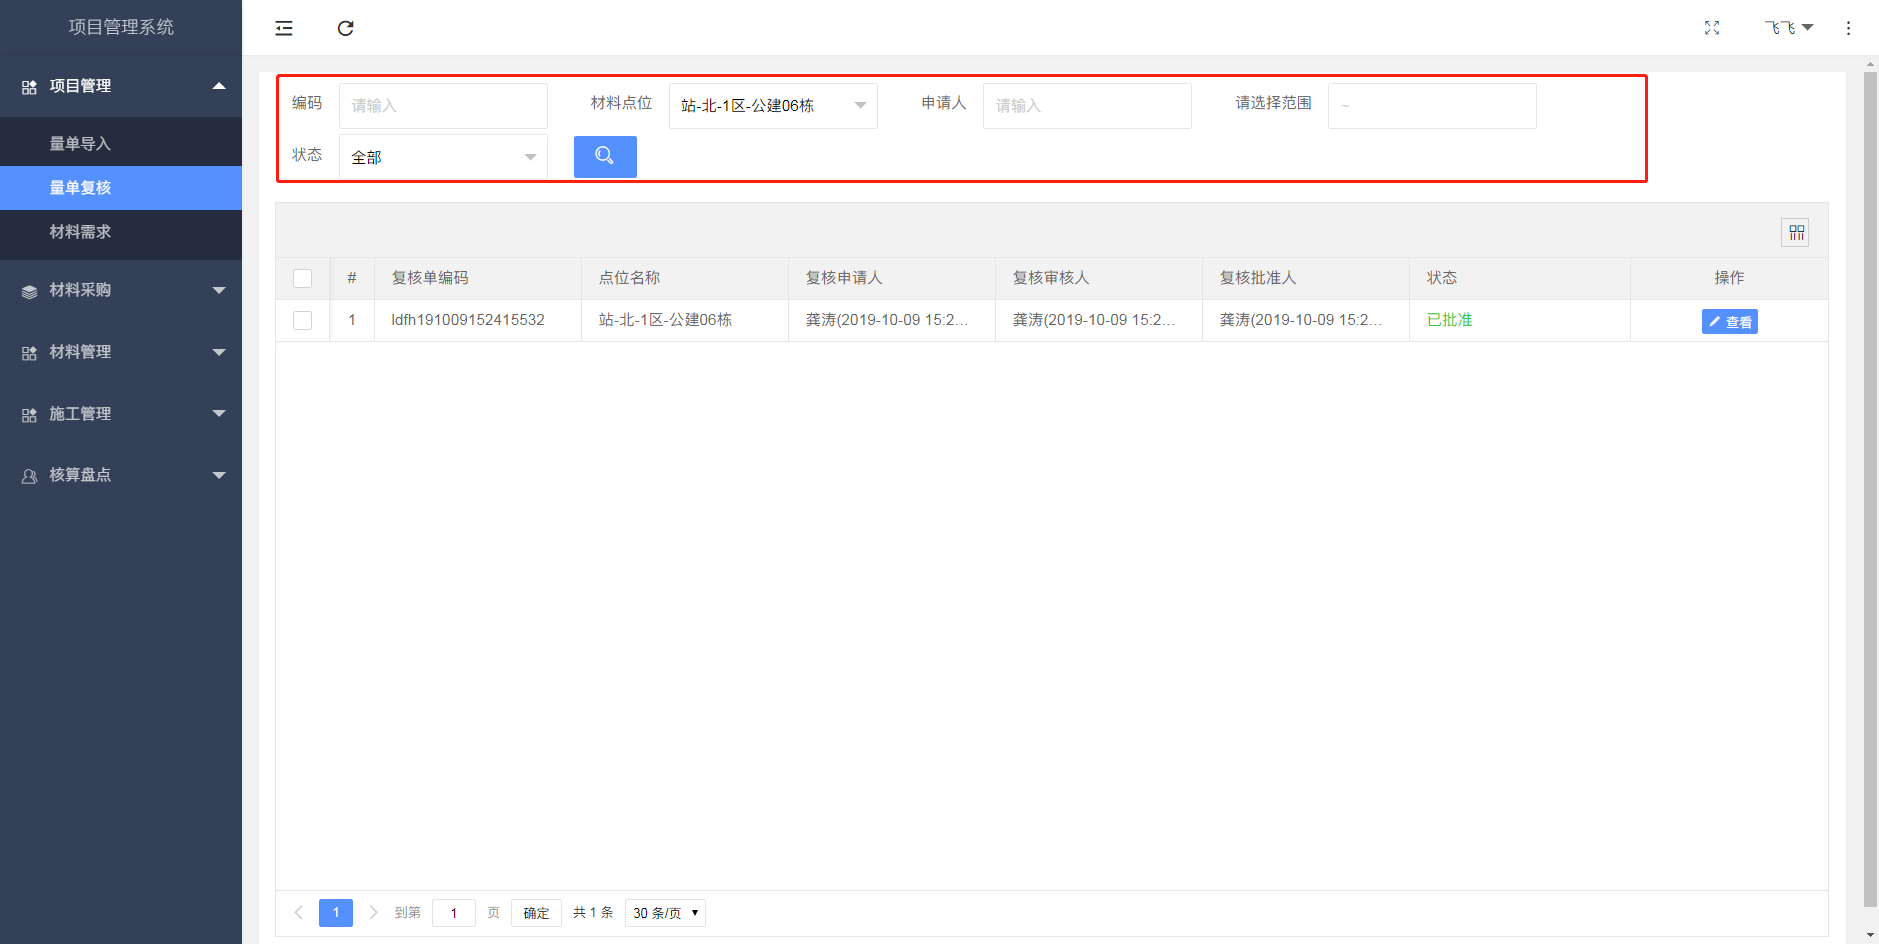Screen dimensions: 1879x944
Task: Click the refresh icon in the top bar
Action: [x=346, y=28]
